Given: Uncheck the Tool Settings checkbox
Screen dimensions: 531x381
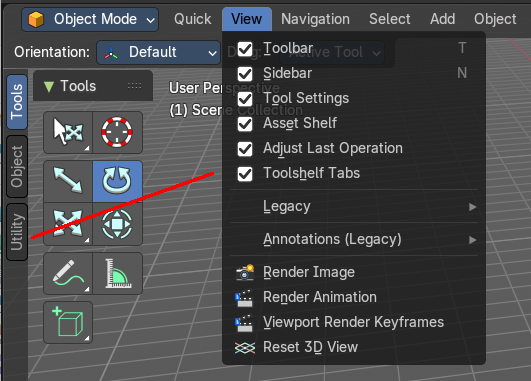Looking at the screenshot, I should pos(245,99).
